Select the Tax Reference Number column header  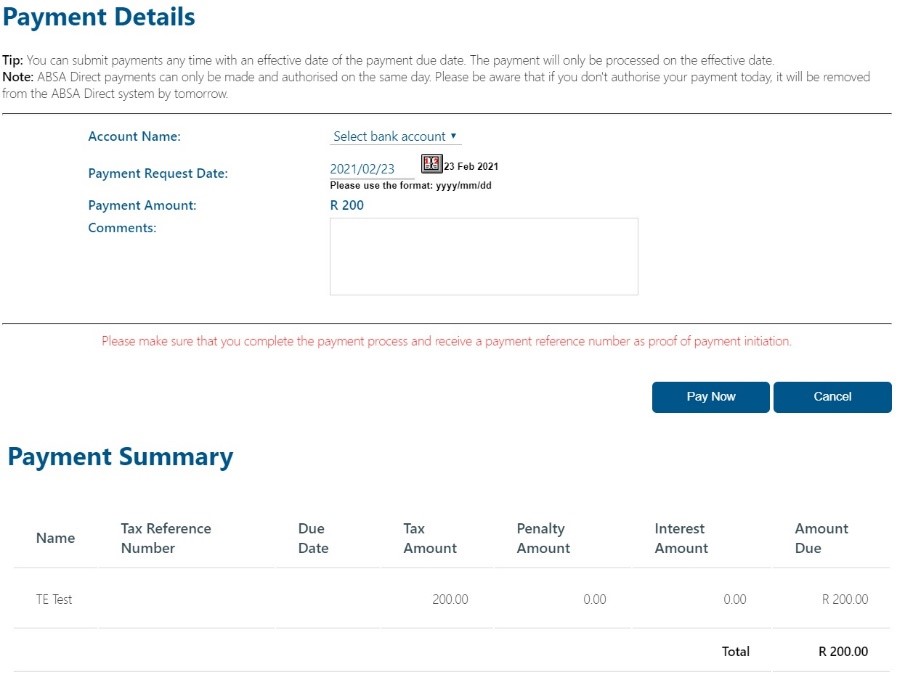(166, 538)
